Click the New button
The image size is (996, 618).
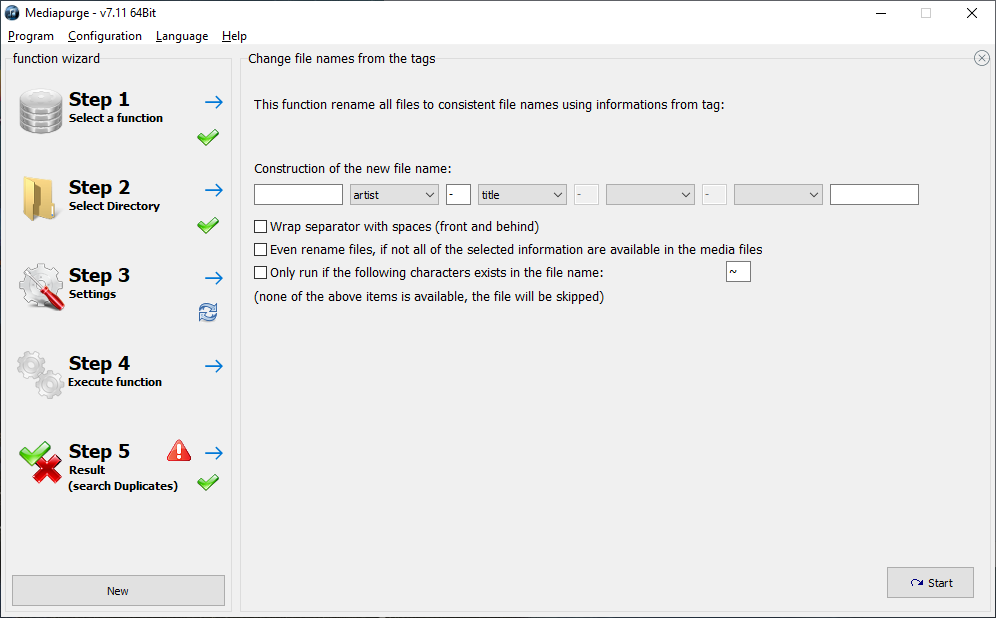[x=118, y=591]
